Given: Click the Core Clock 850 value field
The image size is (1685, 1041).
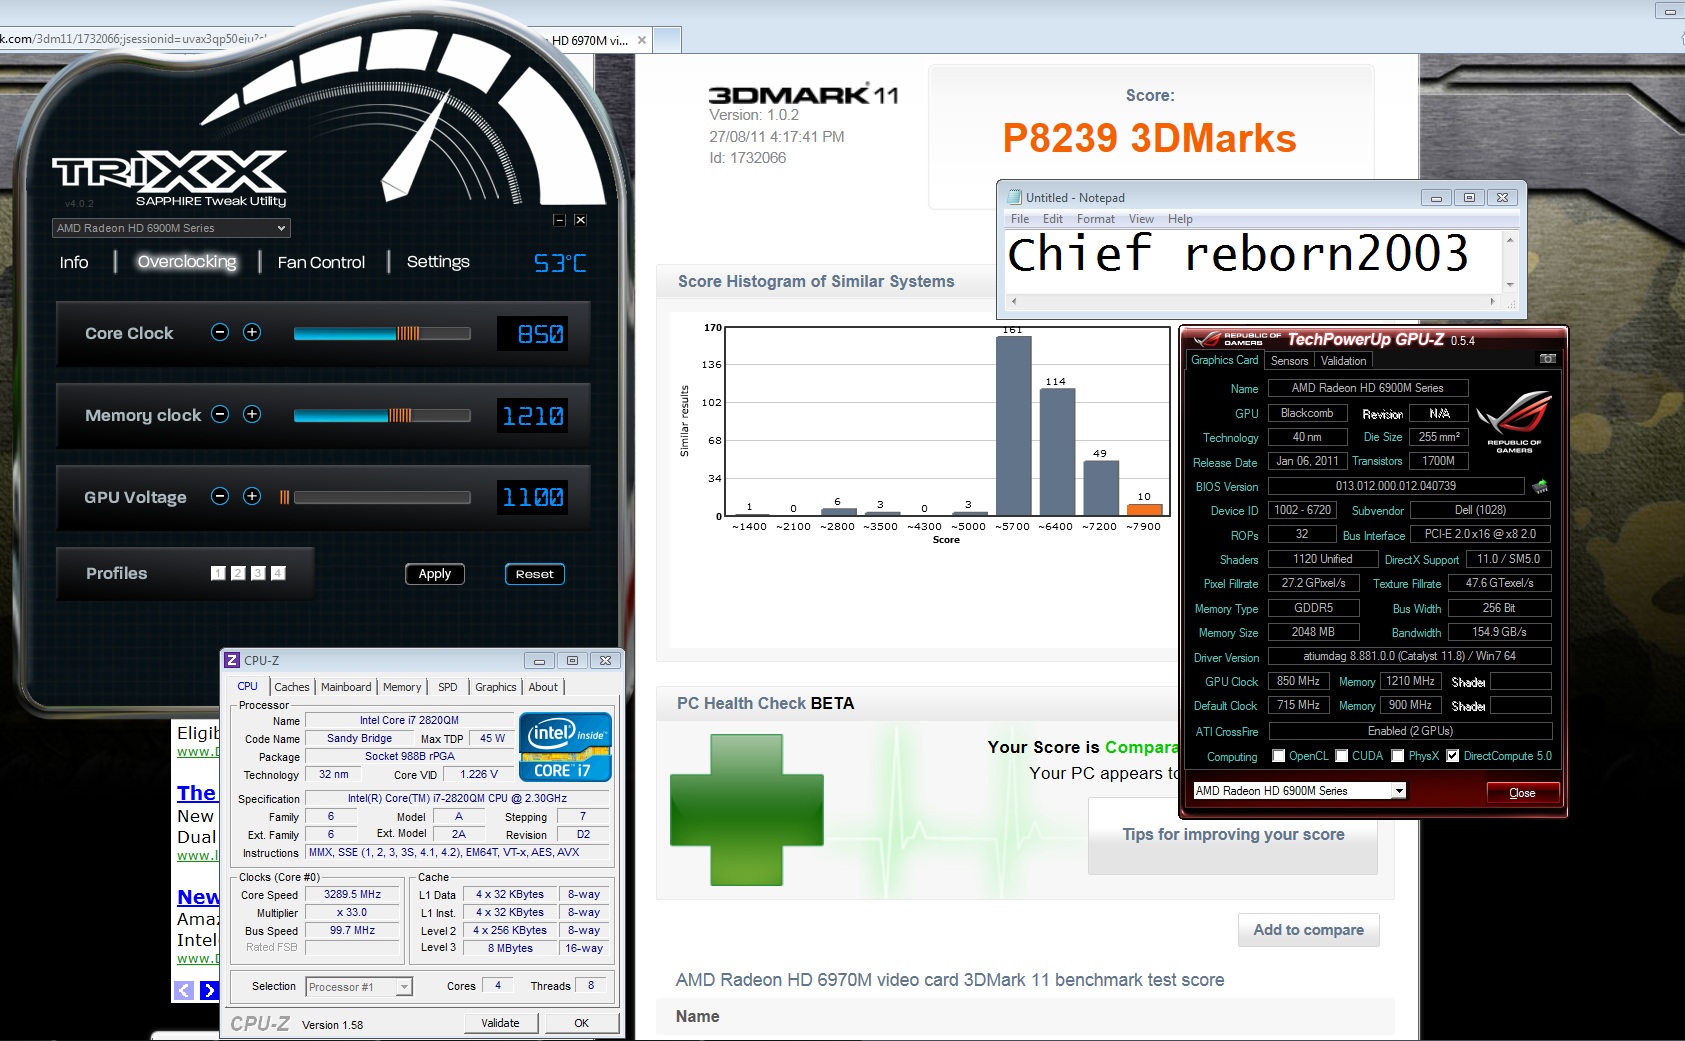Looking at the screenshot, I should click(533, 333).
